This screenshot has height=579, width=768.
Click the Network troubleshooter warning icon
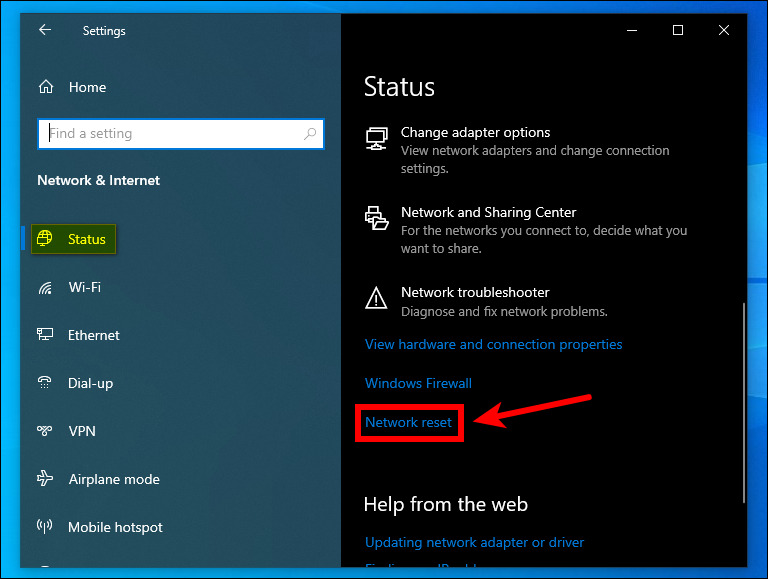click(376, 298)
